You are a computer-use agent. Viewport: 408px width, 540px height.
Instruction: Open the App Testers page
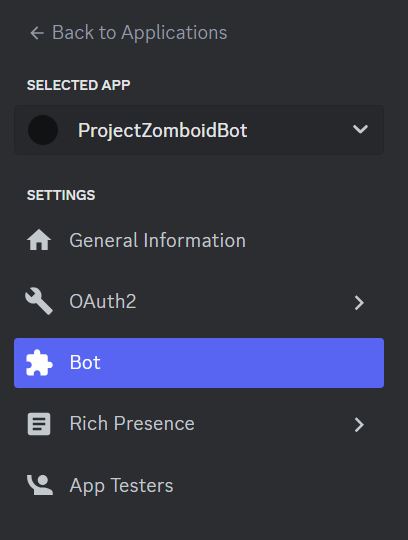[x=121, y=486]
